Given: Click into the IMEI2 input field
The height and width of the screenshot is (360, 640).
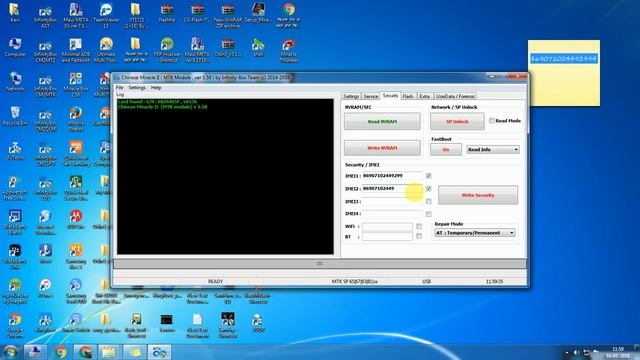Looking at the screenshot, I should [392, 189].
